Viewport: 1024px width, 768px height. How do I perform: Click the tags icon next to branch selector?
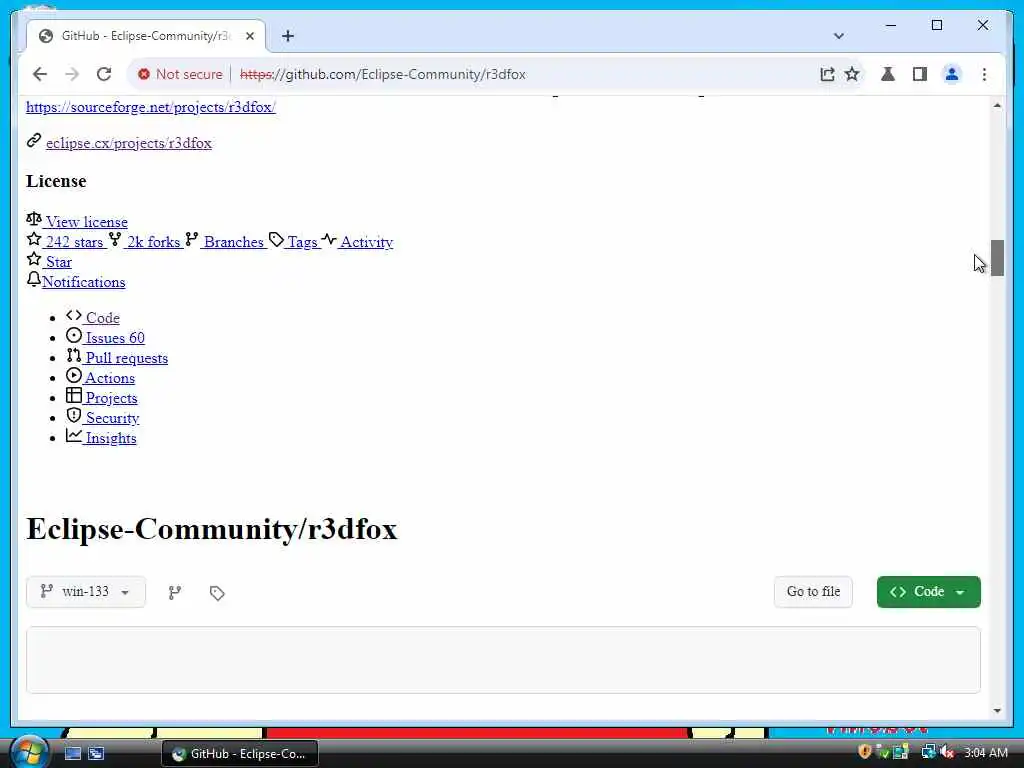(217, 593)
